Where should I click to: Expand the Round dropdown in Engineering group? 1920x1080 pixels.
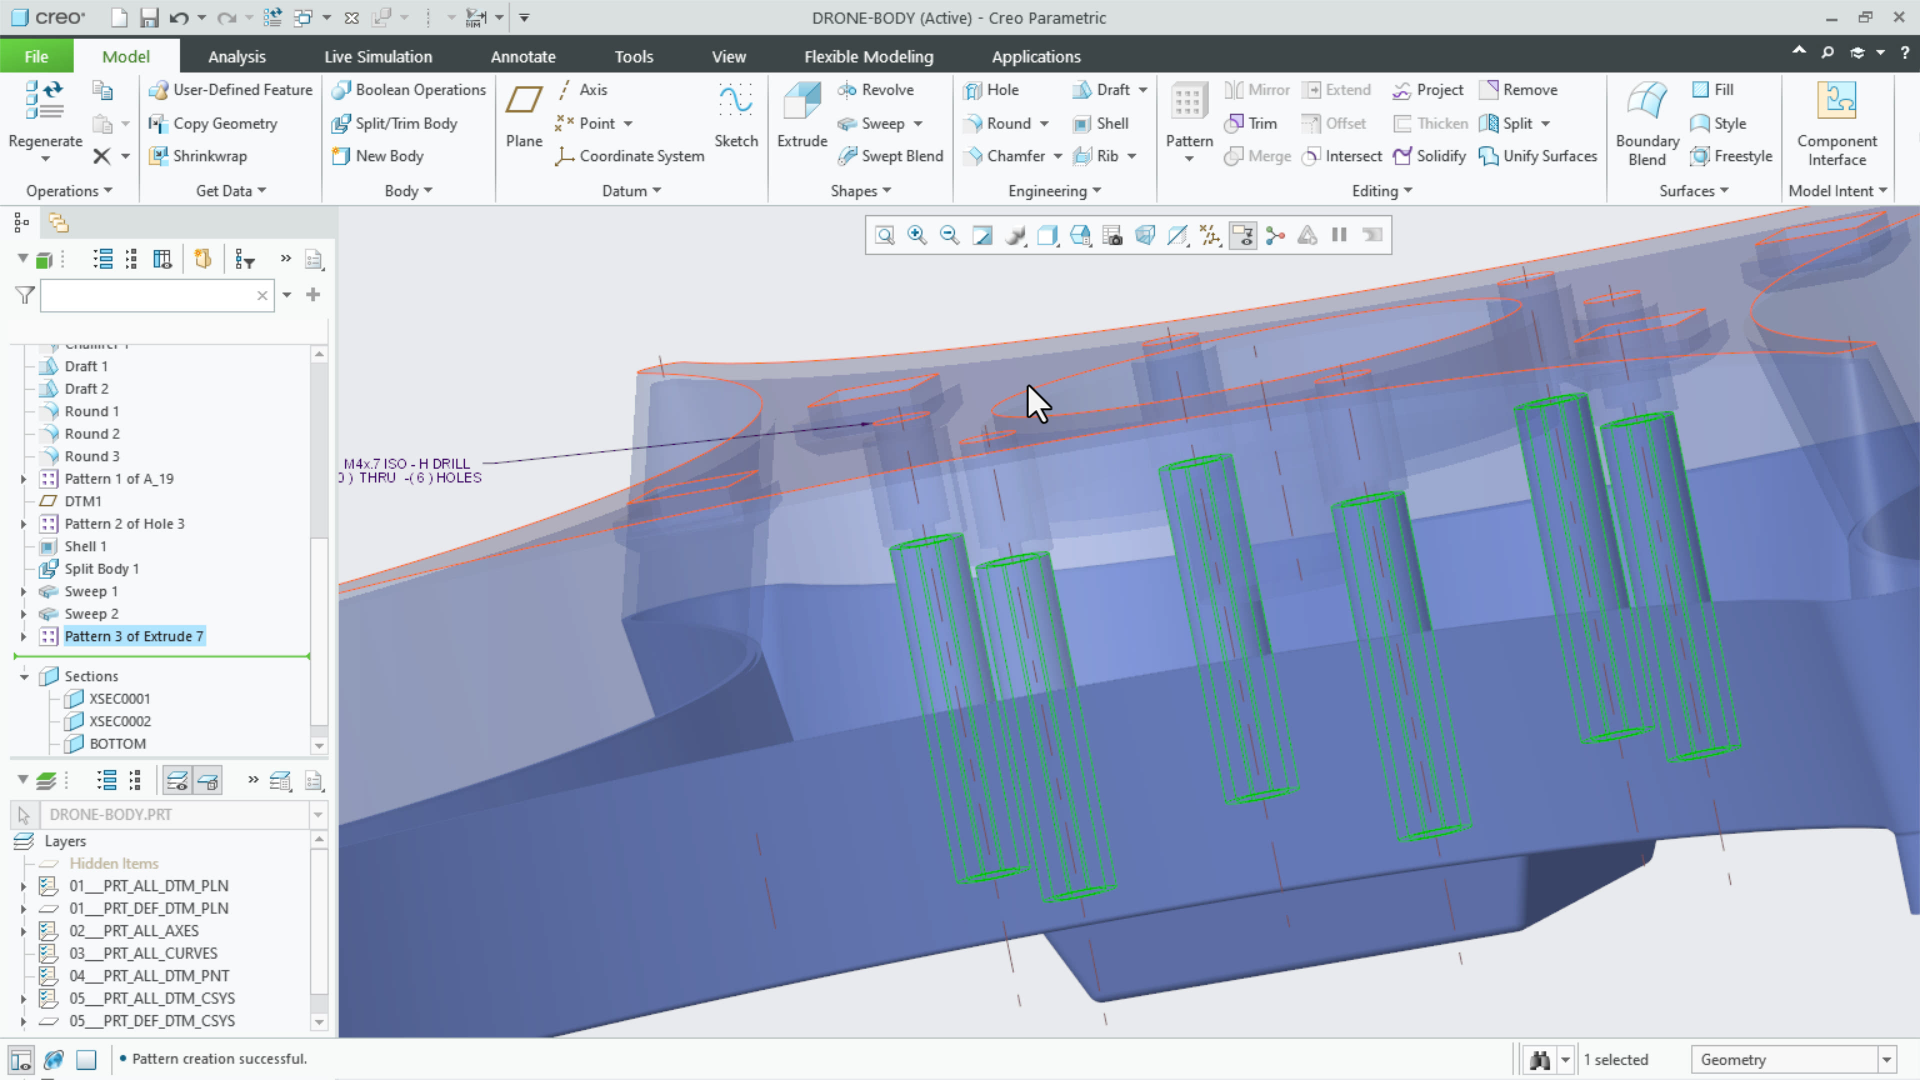pyautogui.click(x=1044, y=123)
